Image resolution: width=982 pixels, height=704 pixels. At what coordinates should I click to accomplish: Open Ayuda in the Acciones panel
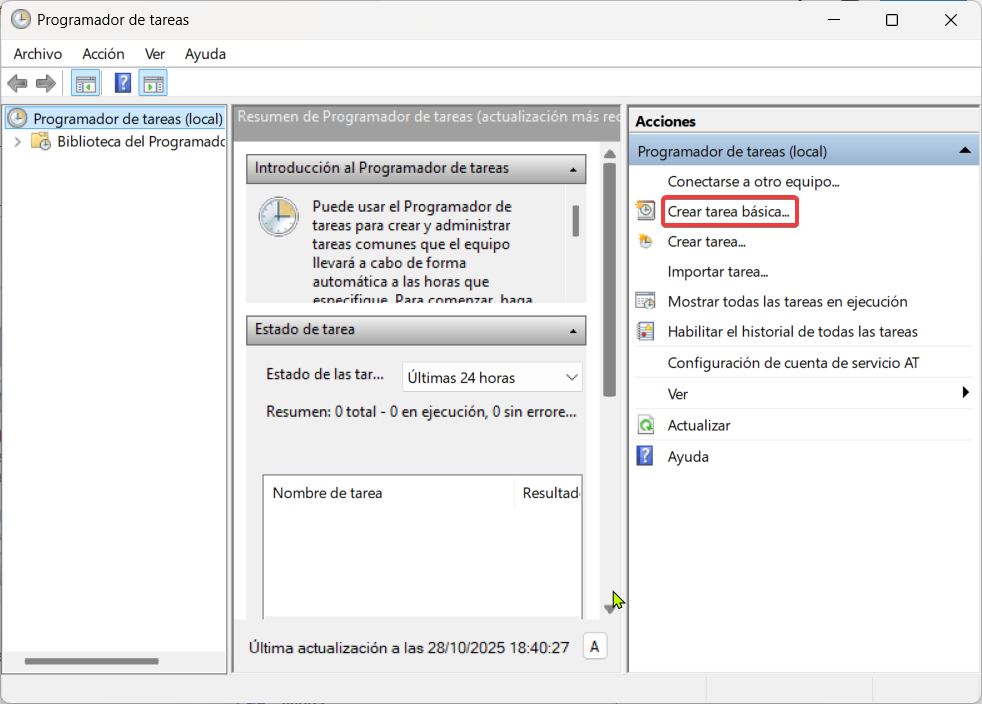[687, 457]
